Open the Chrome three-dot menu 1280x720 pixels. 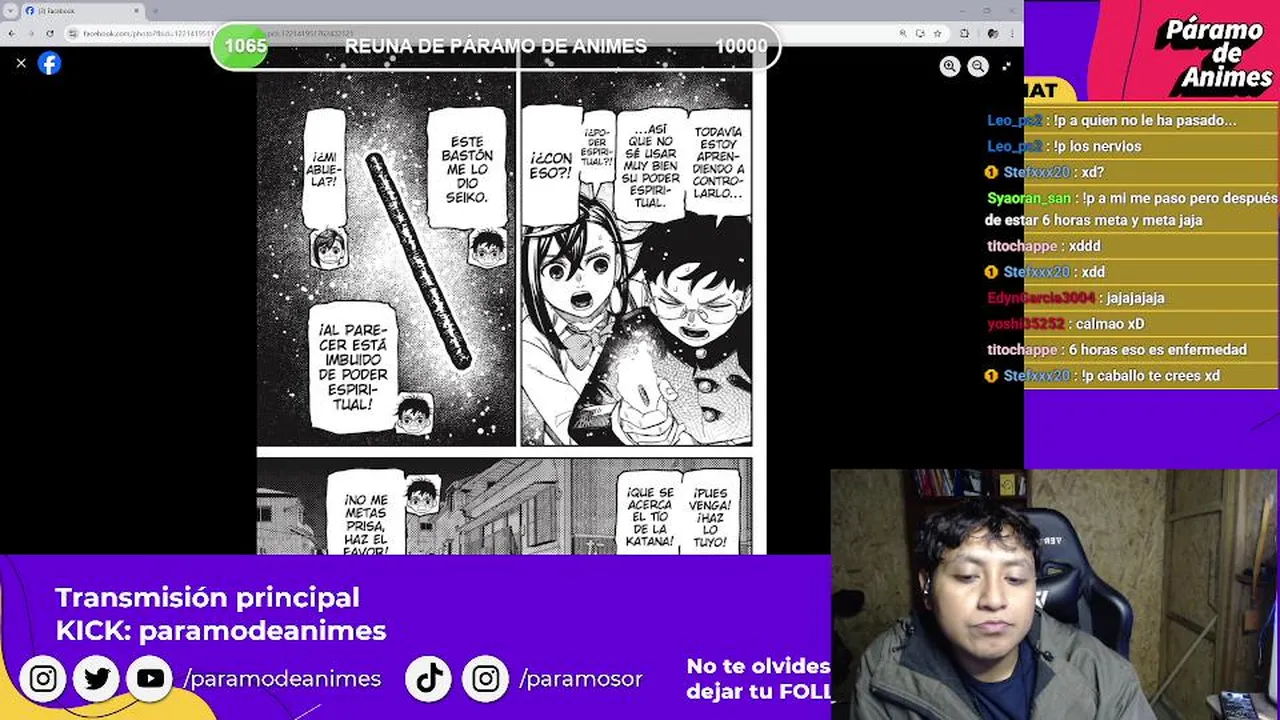click(x=1012, y=33)
